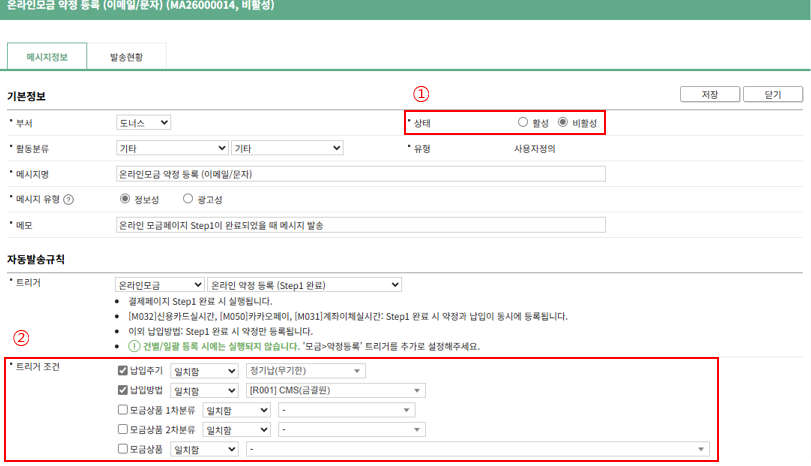Open the wide 모금상품 value dropdown
811x466 pixels.
pyautogui.click(x=478, y=449)
